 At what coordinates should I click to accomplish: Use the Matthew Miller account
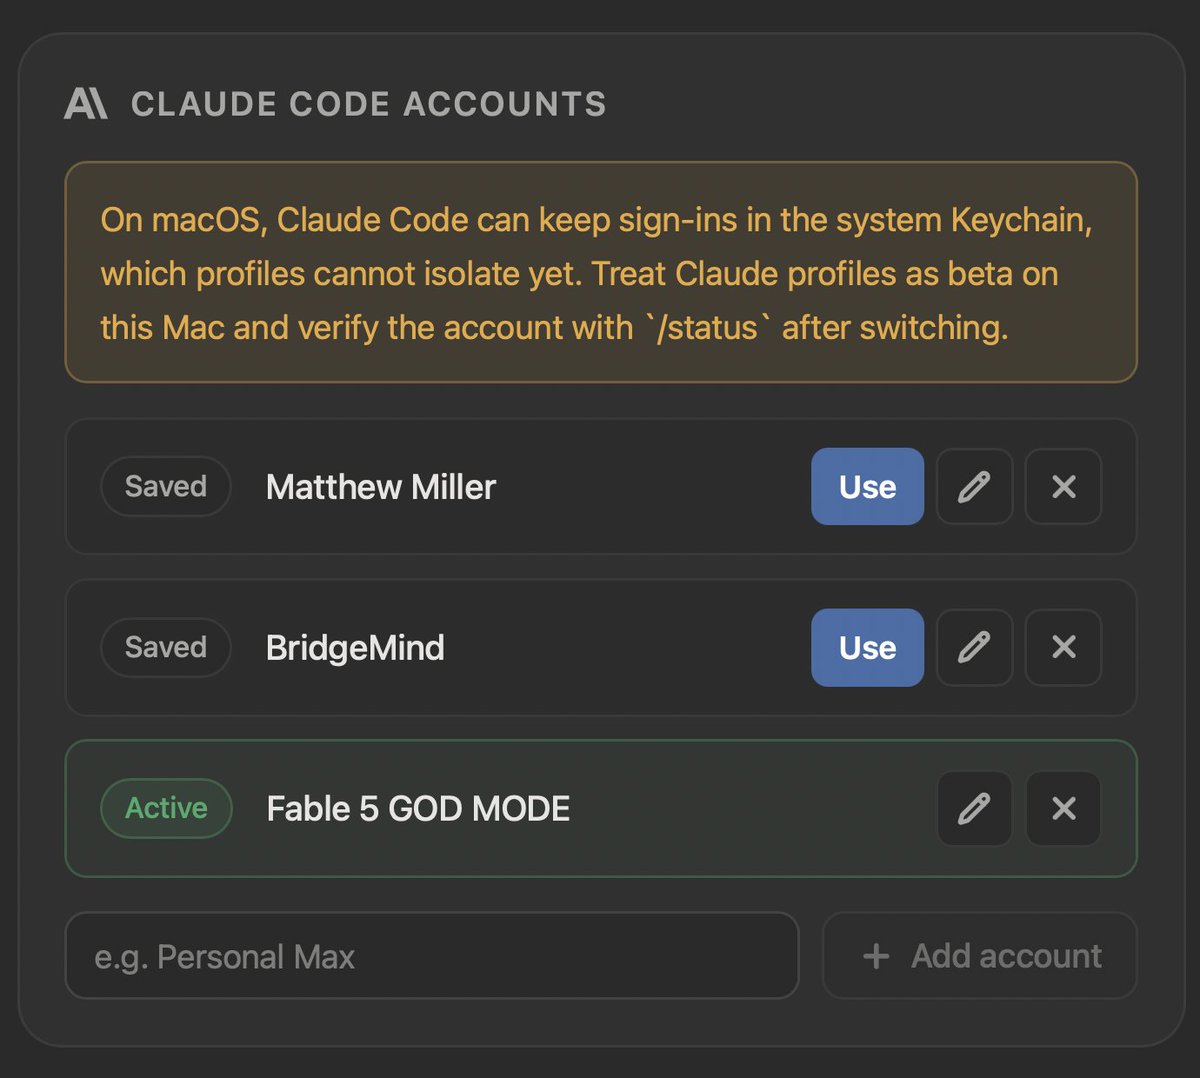coord(867,486)
